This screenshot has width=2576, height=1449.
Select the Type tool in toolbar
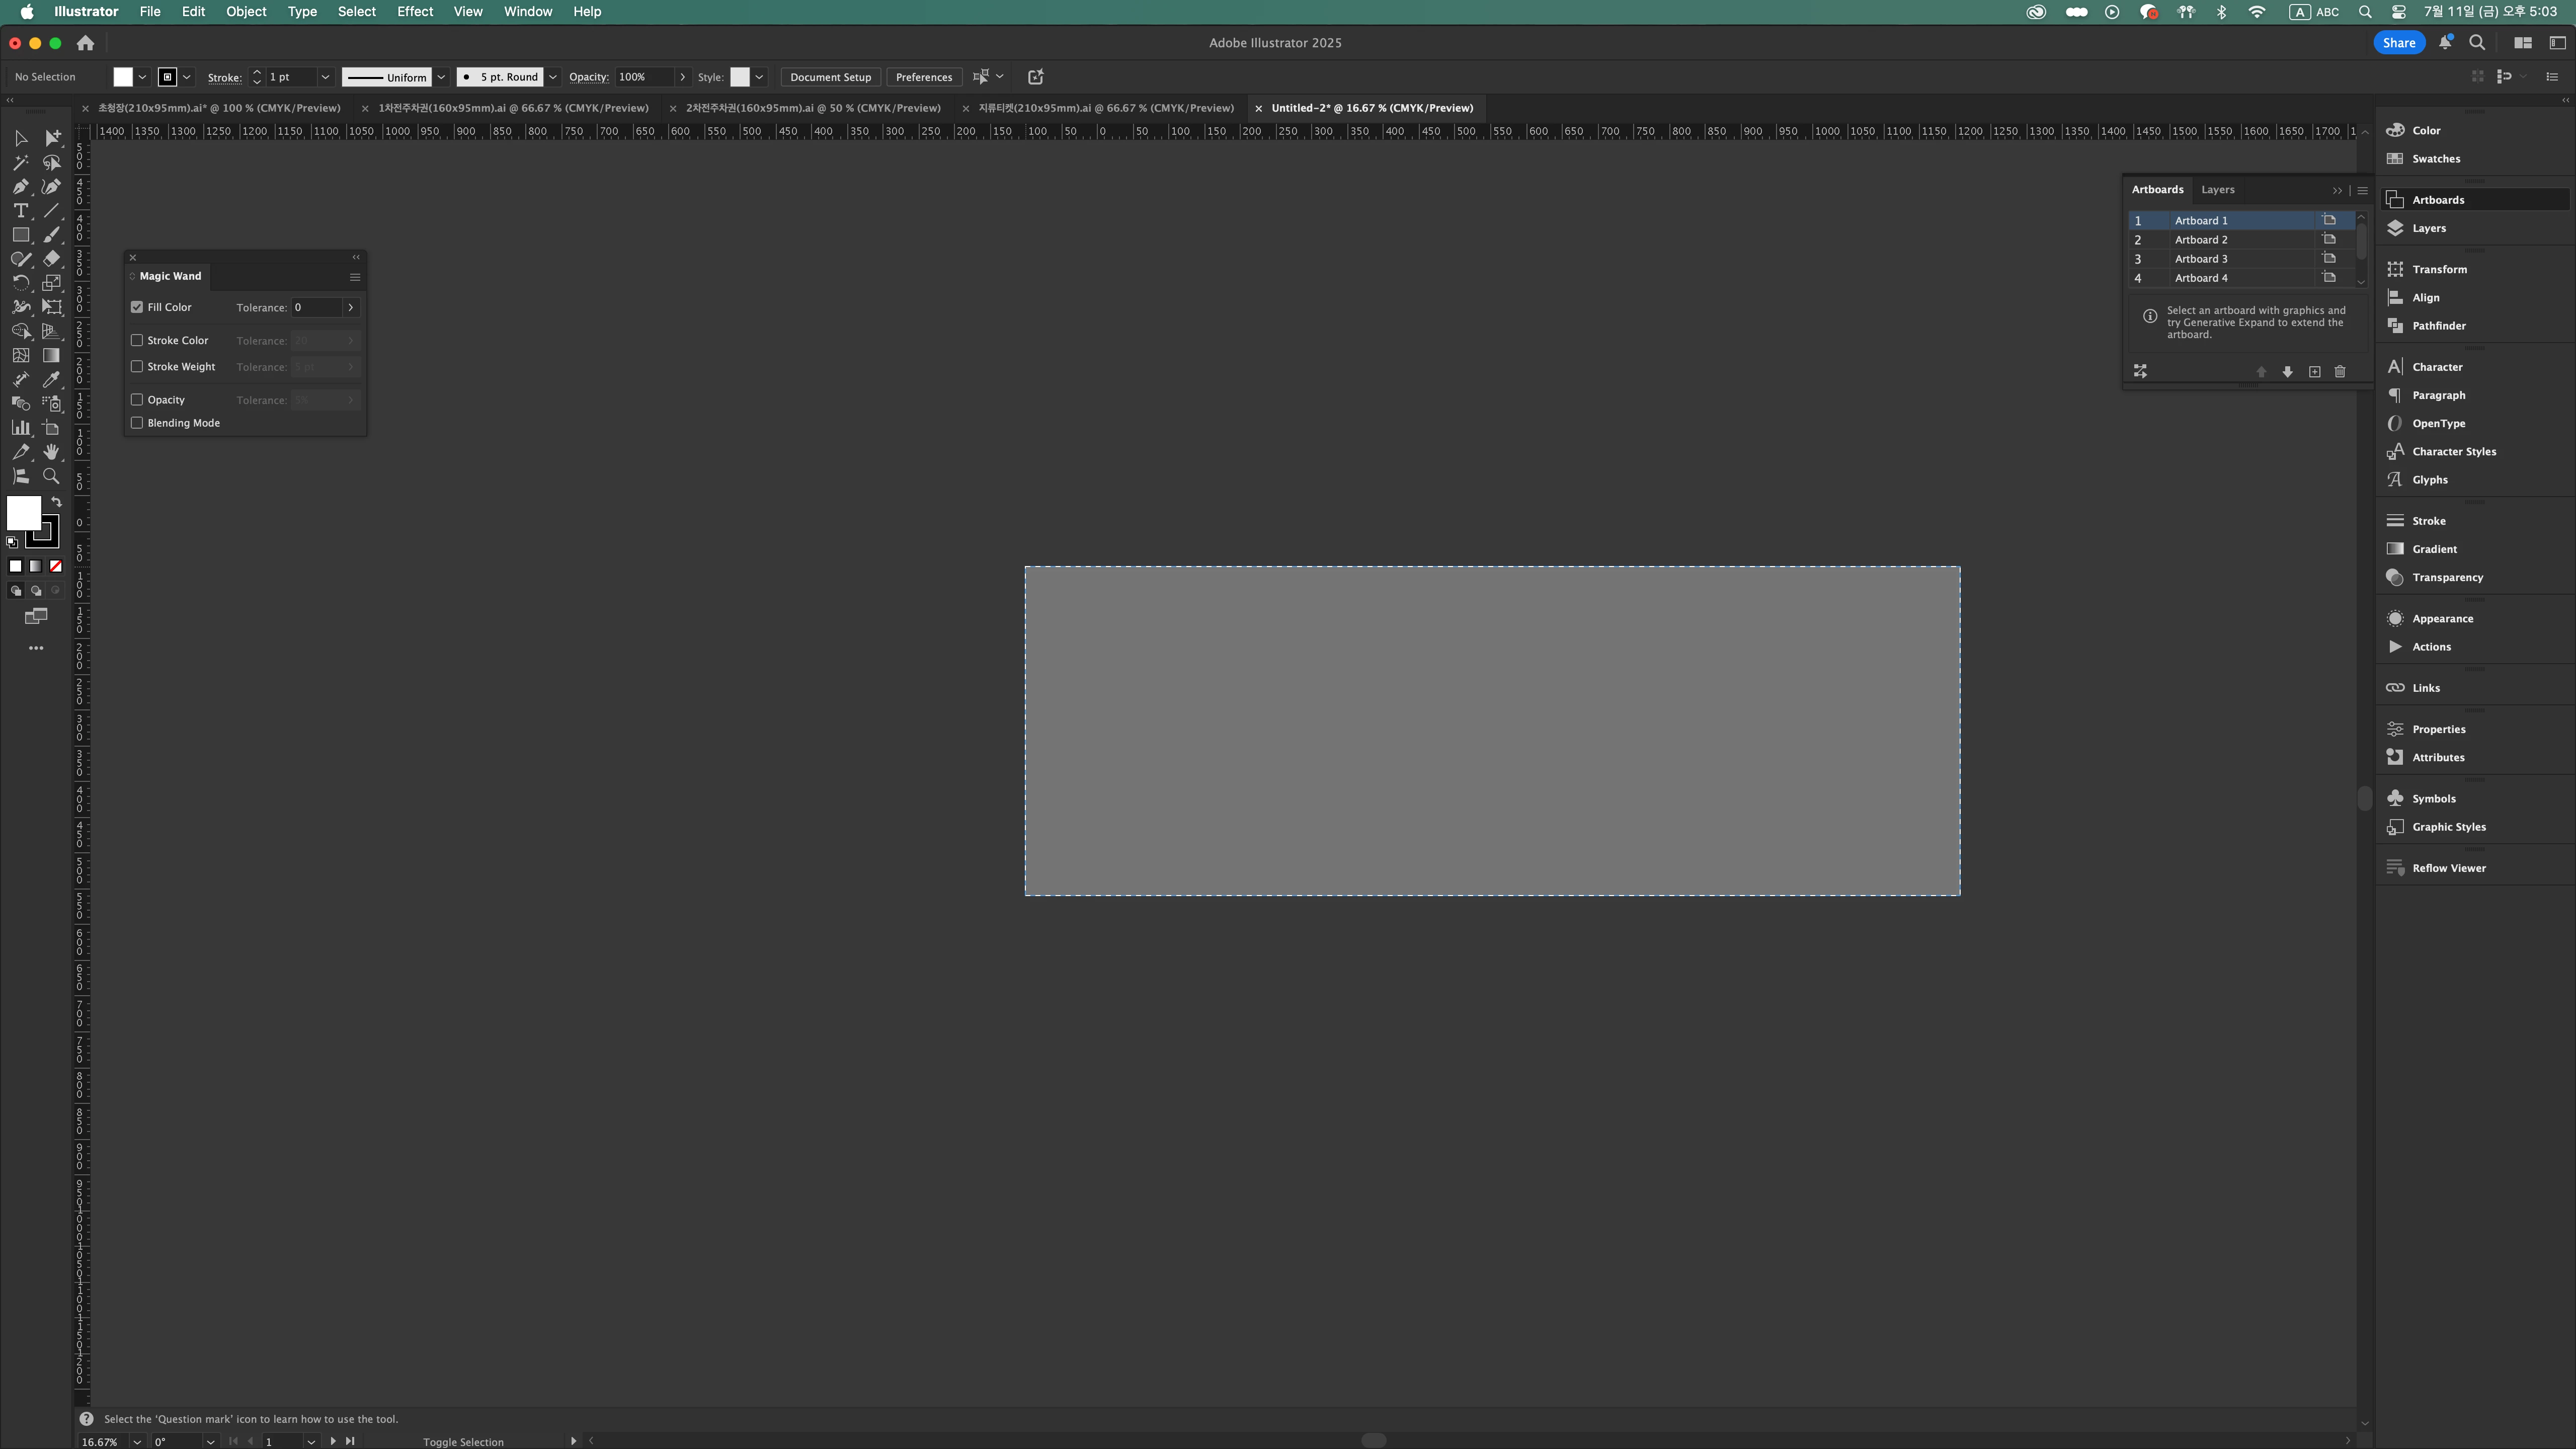click(x=20, y=211)
